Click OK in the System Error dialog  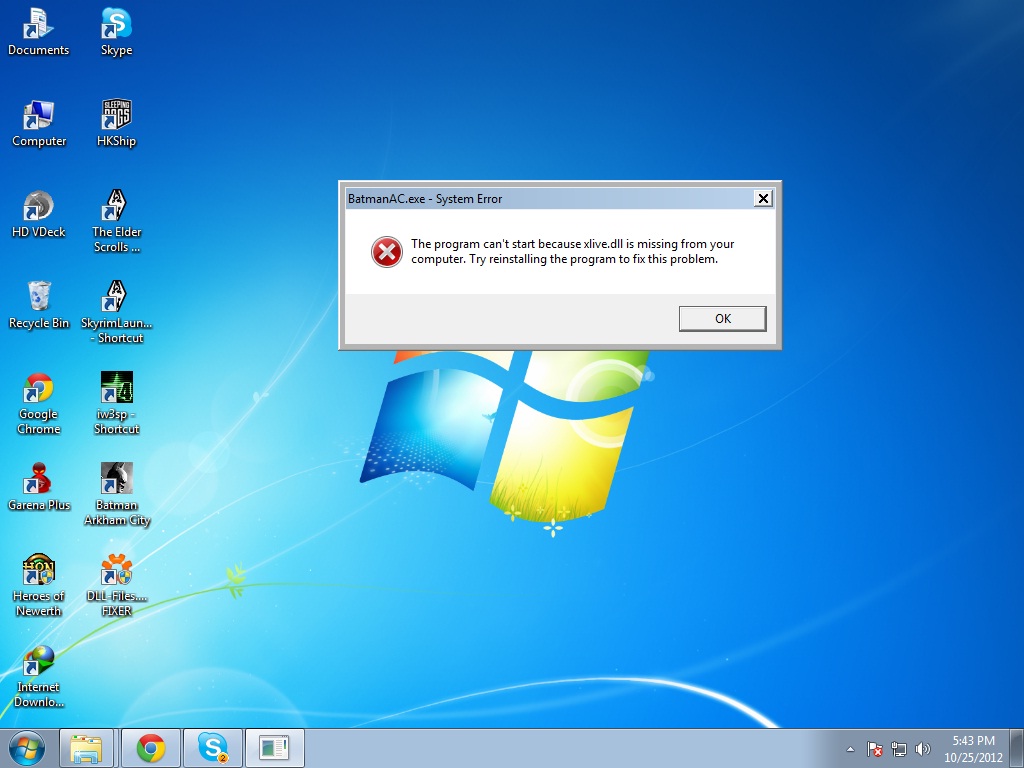tap(722, 318)
